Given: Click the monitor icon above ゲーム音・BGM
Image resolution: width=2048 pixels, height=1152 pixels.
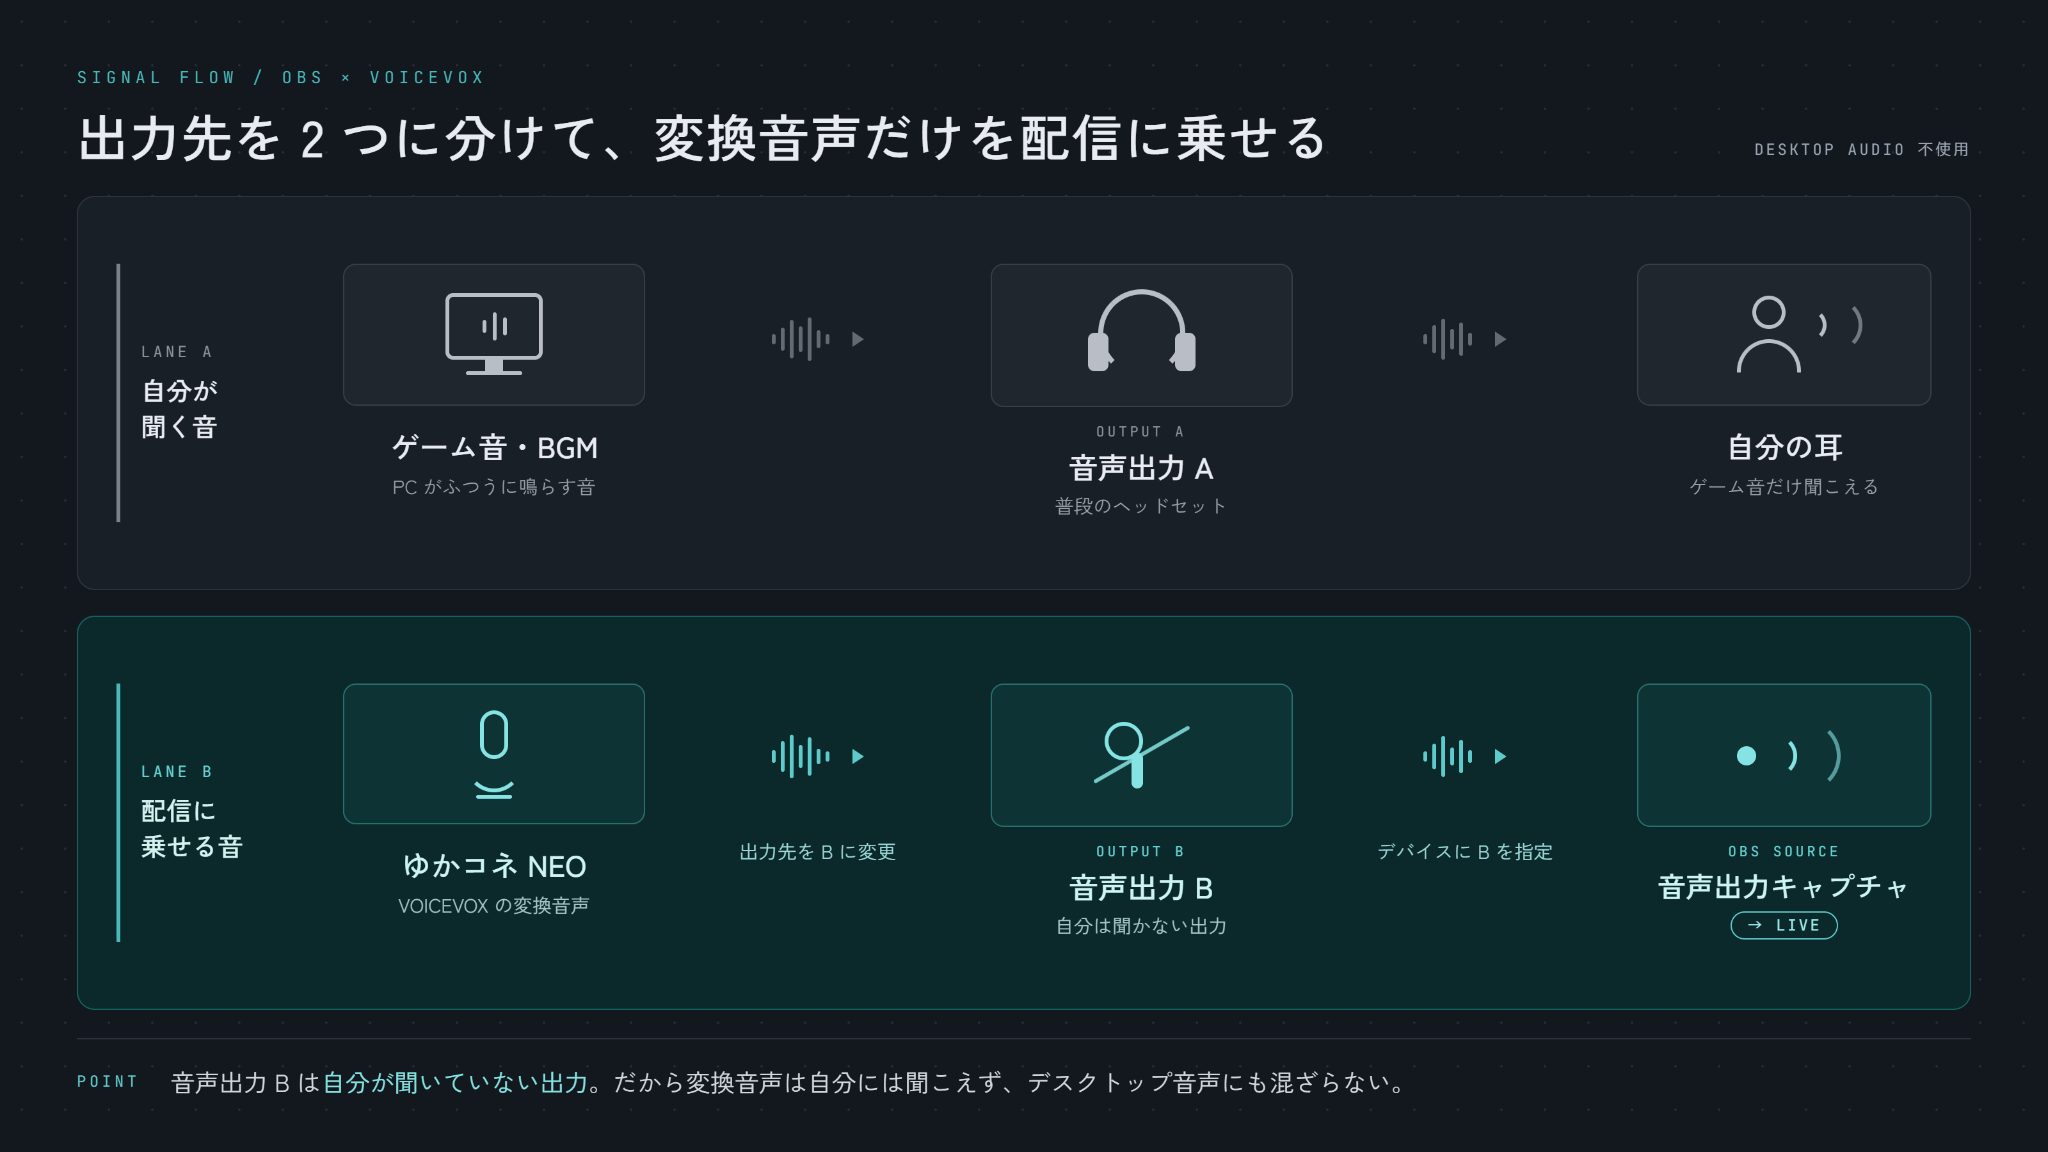Looking at the screenshot, I should (494, 334).
